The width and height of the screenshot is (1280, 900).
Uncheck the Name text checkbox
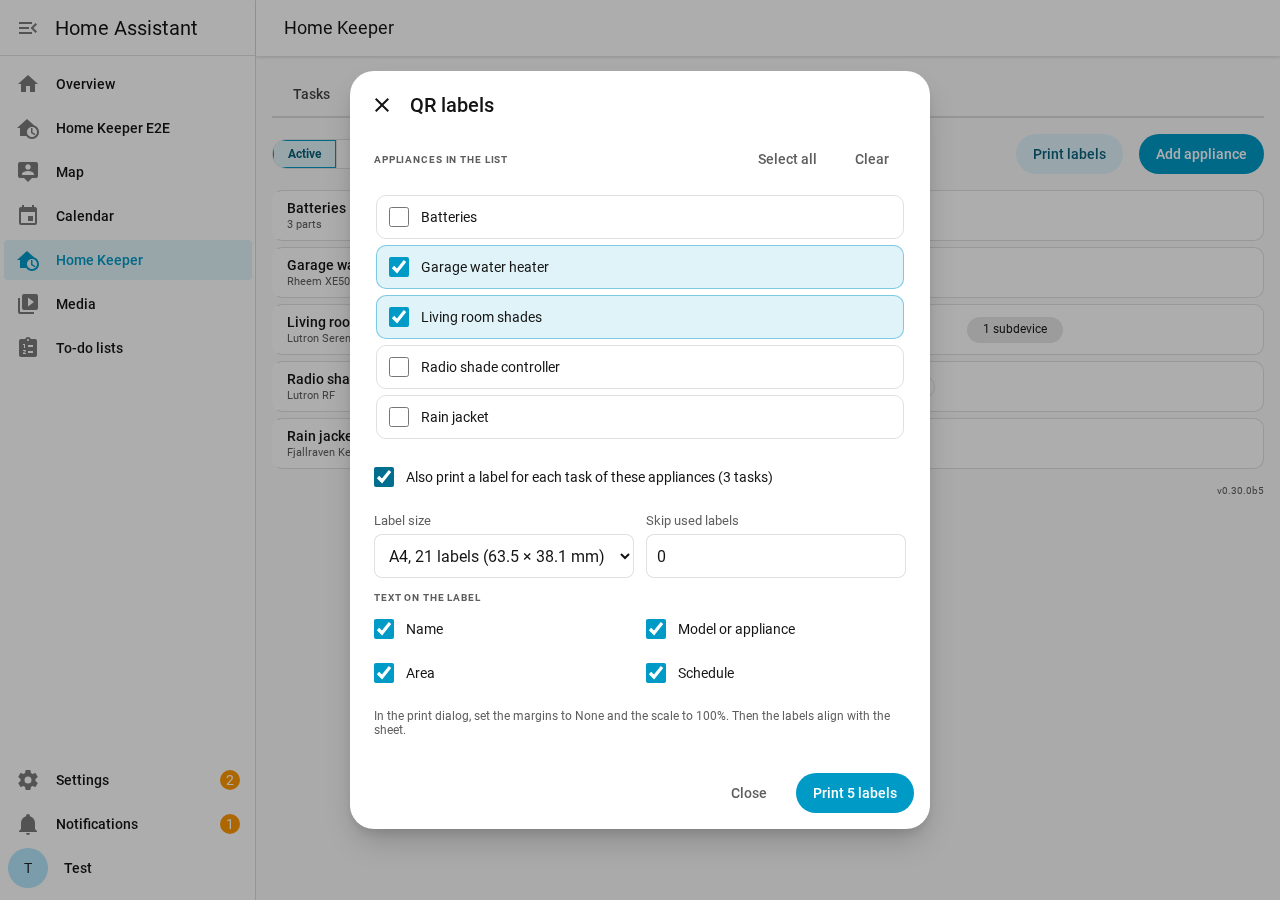click(384, 629)
